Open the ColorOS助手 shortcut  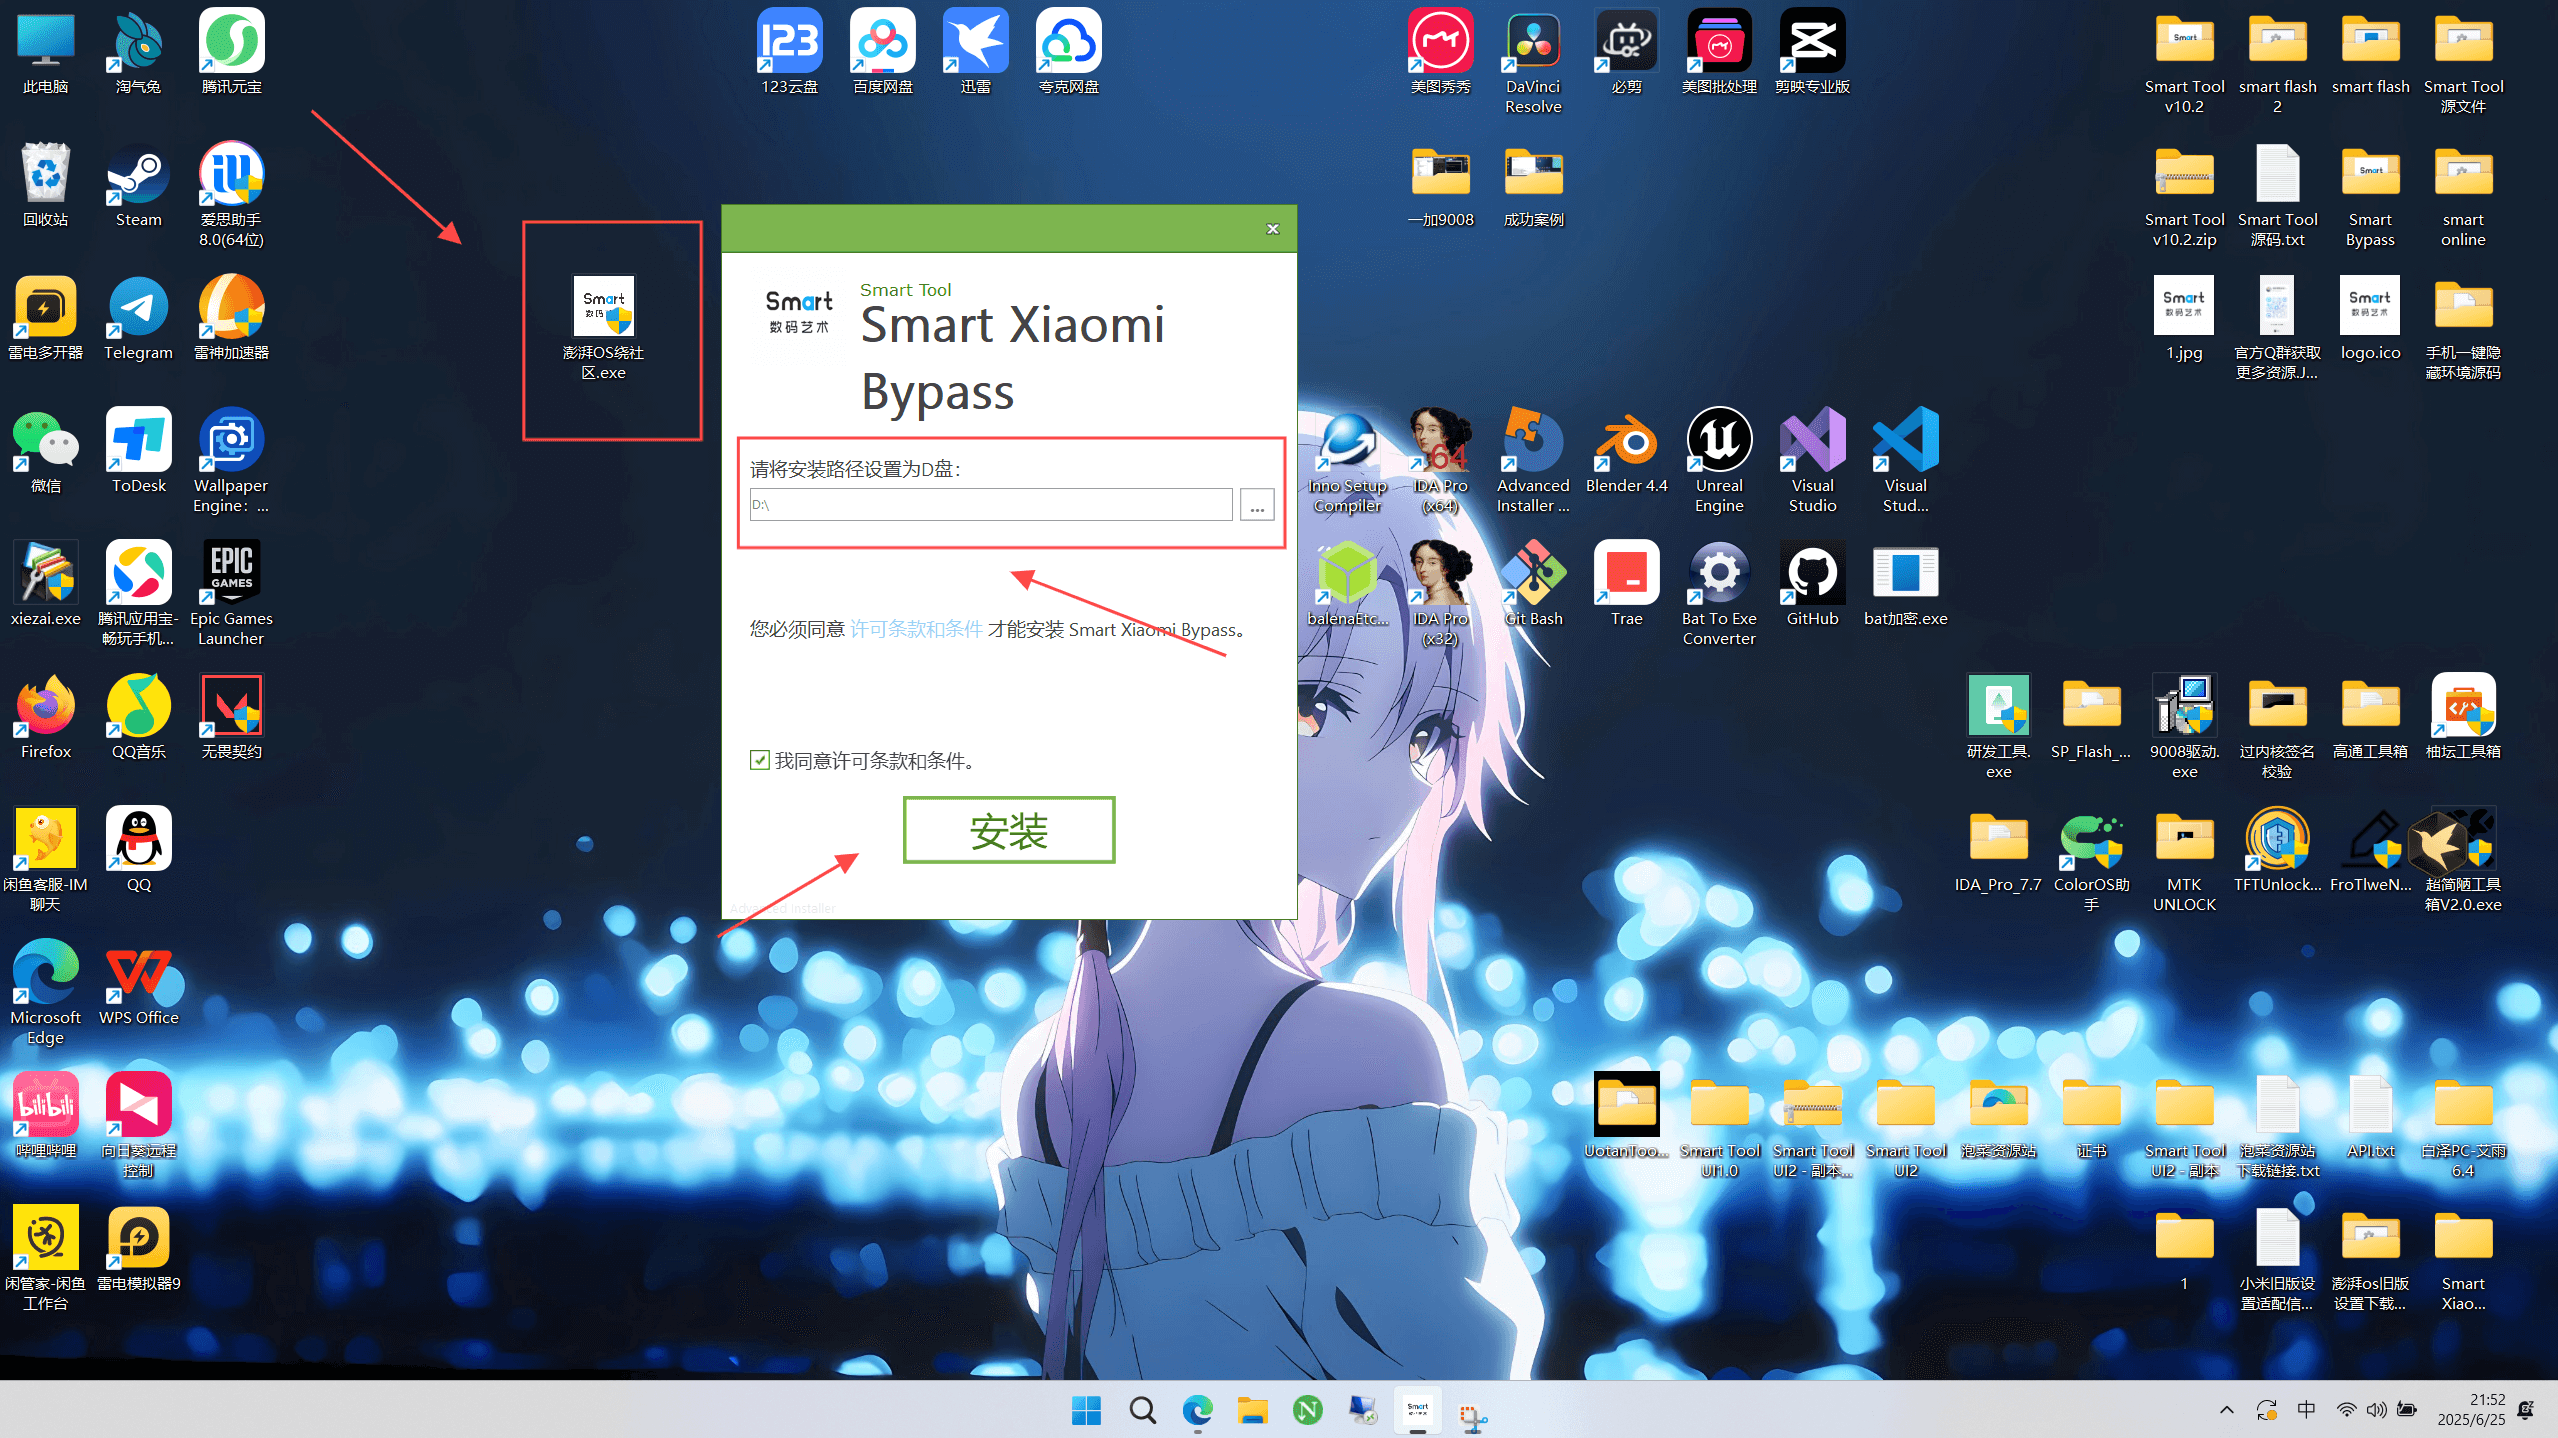(x=2091, y=861)
